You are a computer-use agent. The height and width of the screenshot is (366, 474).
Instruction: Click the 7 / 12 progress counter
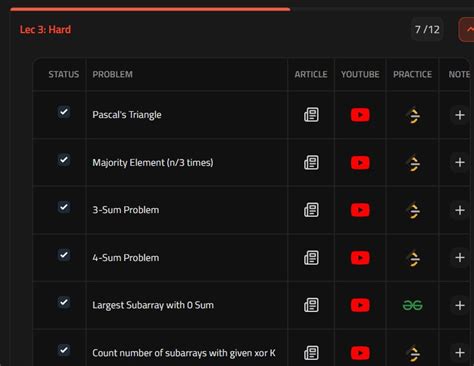(x=427, y=30)
